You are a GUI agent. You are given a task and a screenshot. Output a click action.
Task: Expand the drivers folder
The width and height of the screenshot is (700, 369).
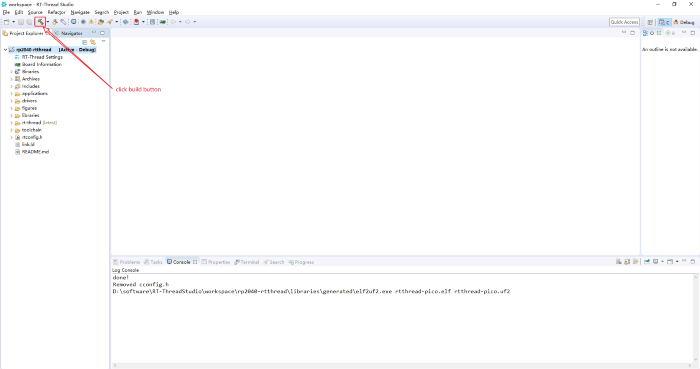11,101
